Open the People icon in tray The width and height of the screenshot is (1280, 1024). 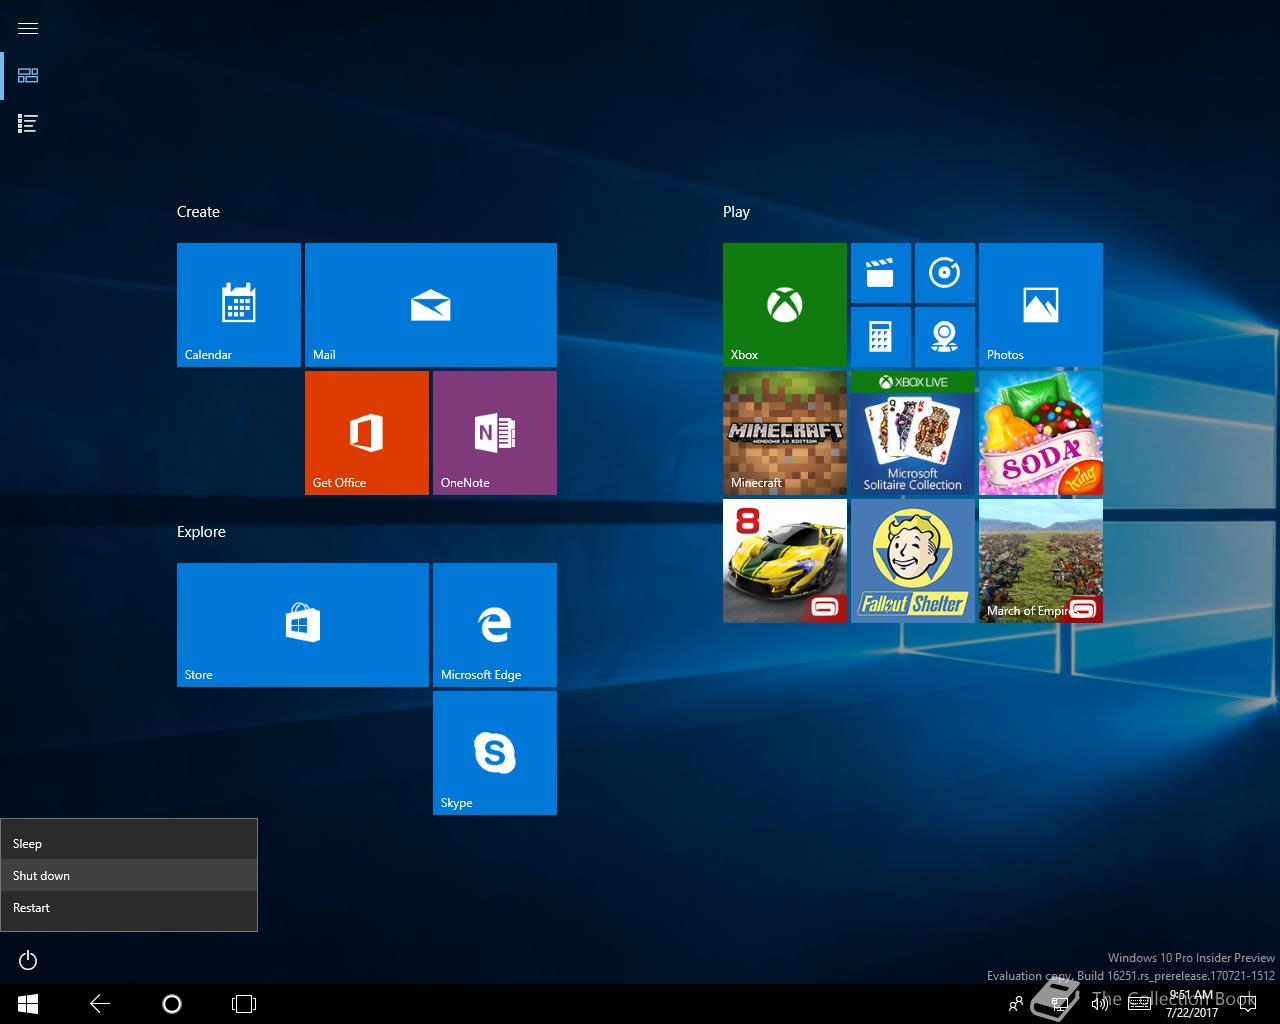1016,1004
